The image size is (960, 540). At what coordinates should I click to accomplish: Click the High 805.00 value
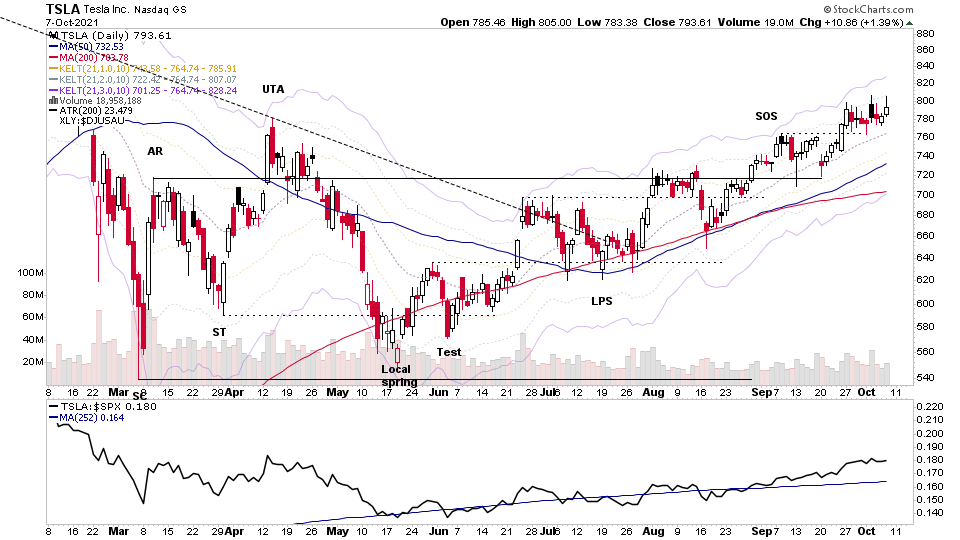pos(541,22)
